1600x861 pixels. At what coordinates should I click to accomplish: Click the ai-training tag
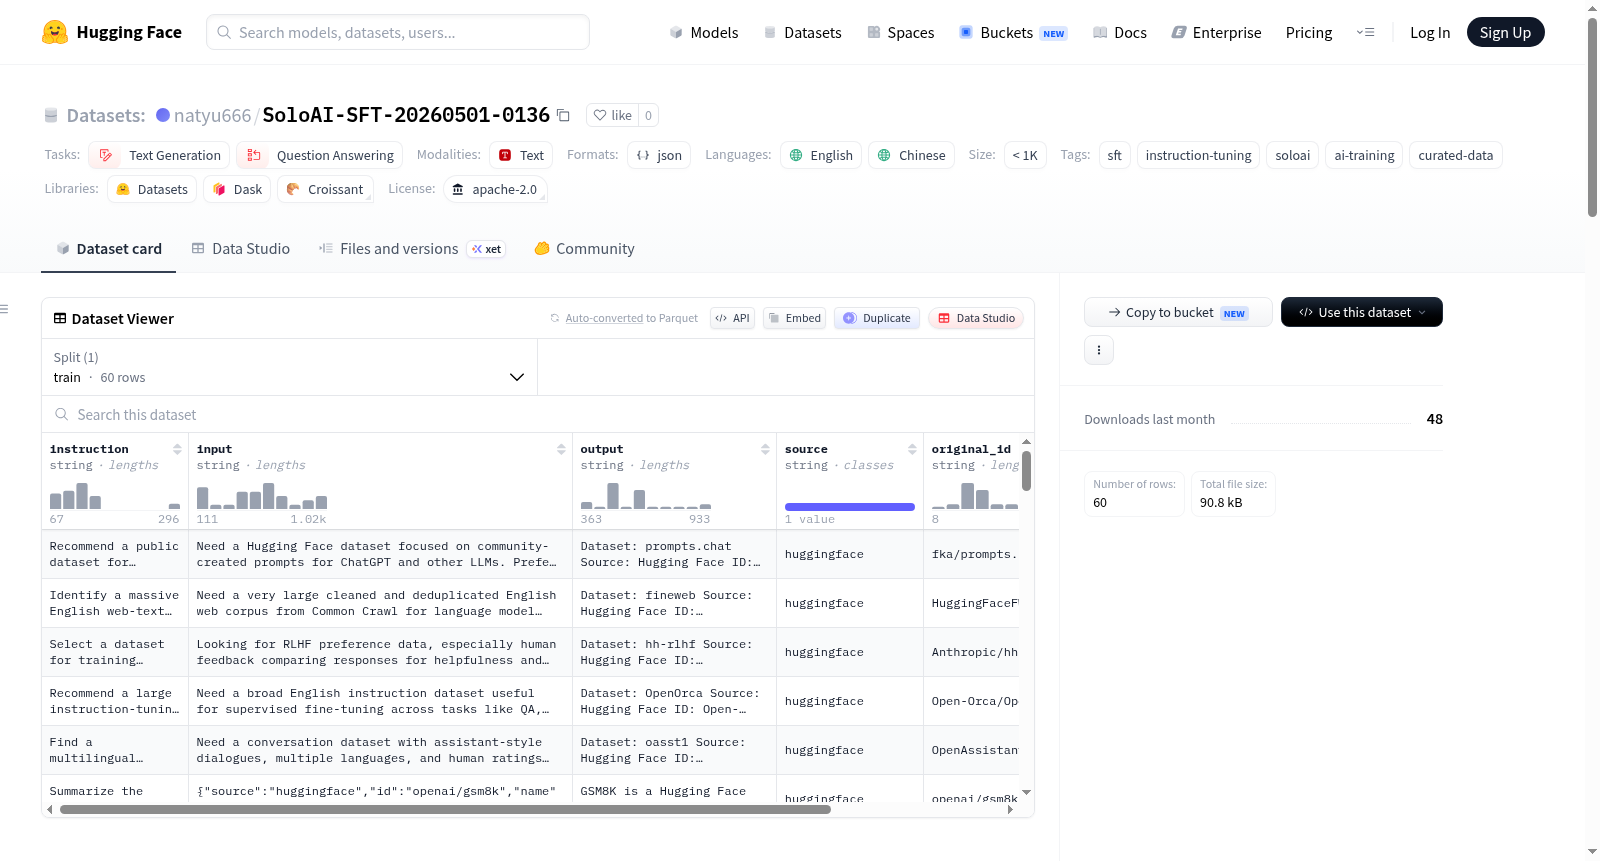[x=1364, y=155]
